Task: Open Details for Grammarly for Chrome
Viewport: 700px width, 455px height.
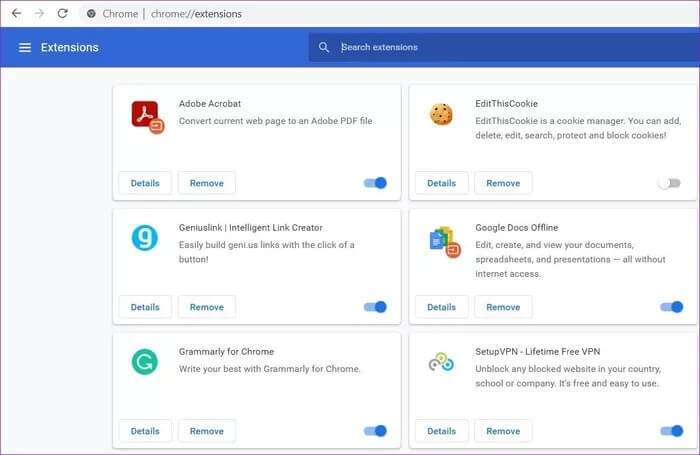Action: (145, 431)
